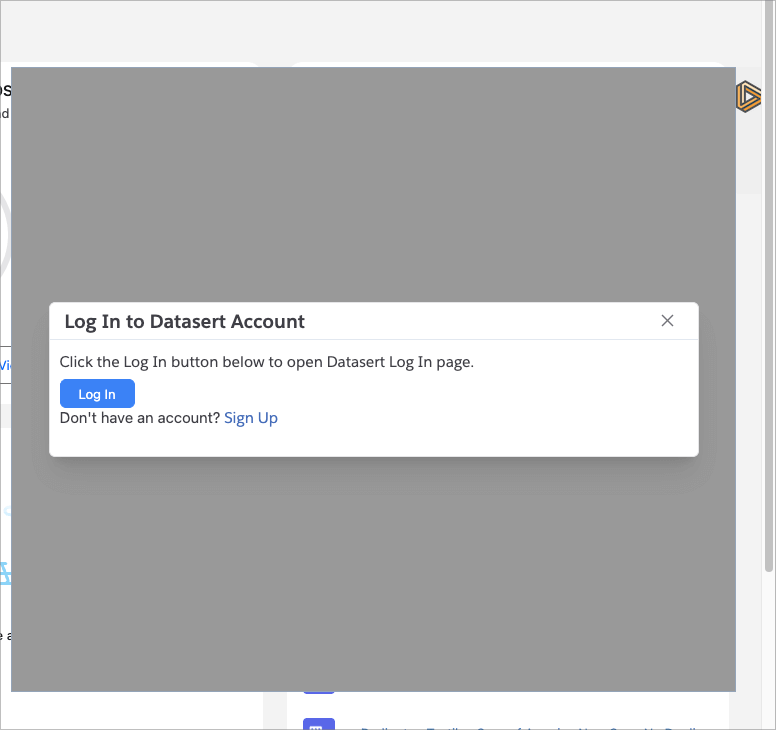
Task: Click the Datasert logo icon
Action: pyautogui.click(x=748, y=97)
